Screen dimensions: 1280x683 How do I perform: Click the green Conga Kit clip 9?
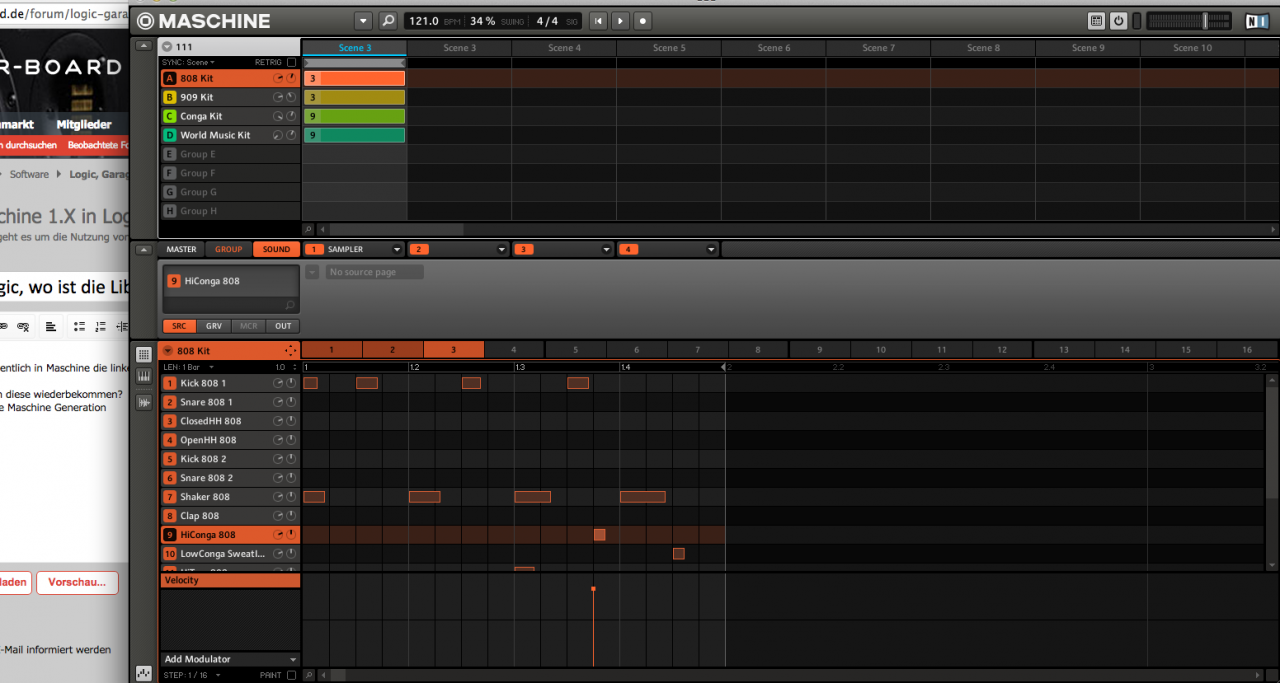coord(354,116)
